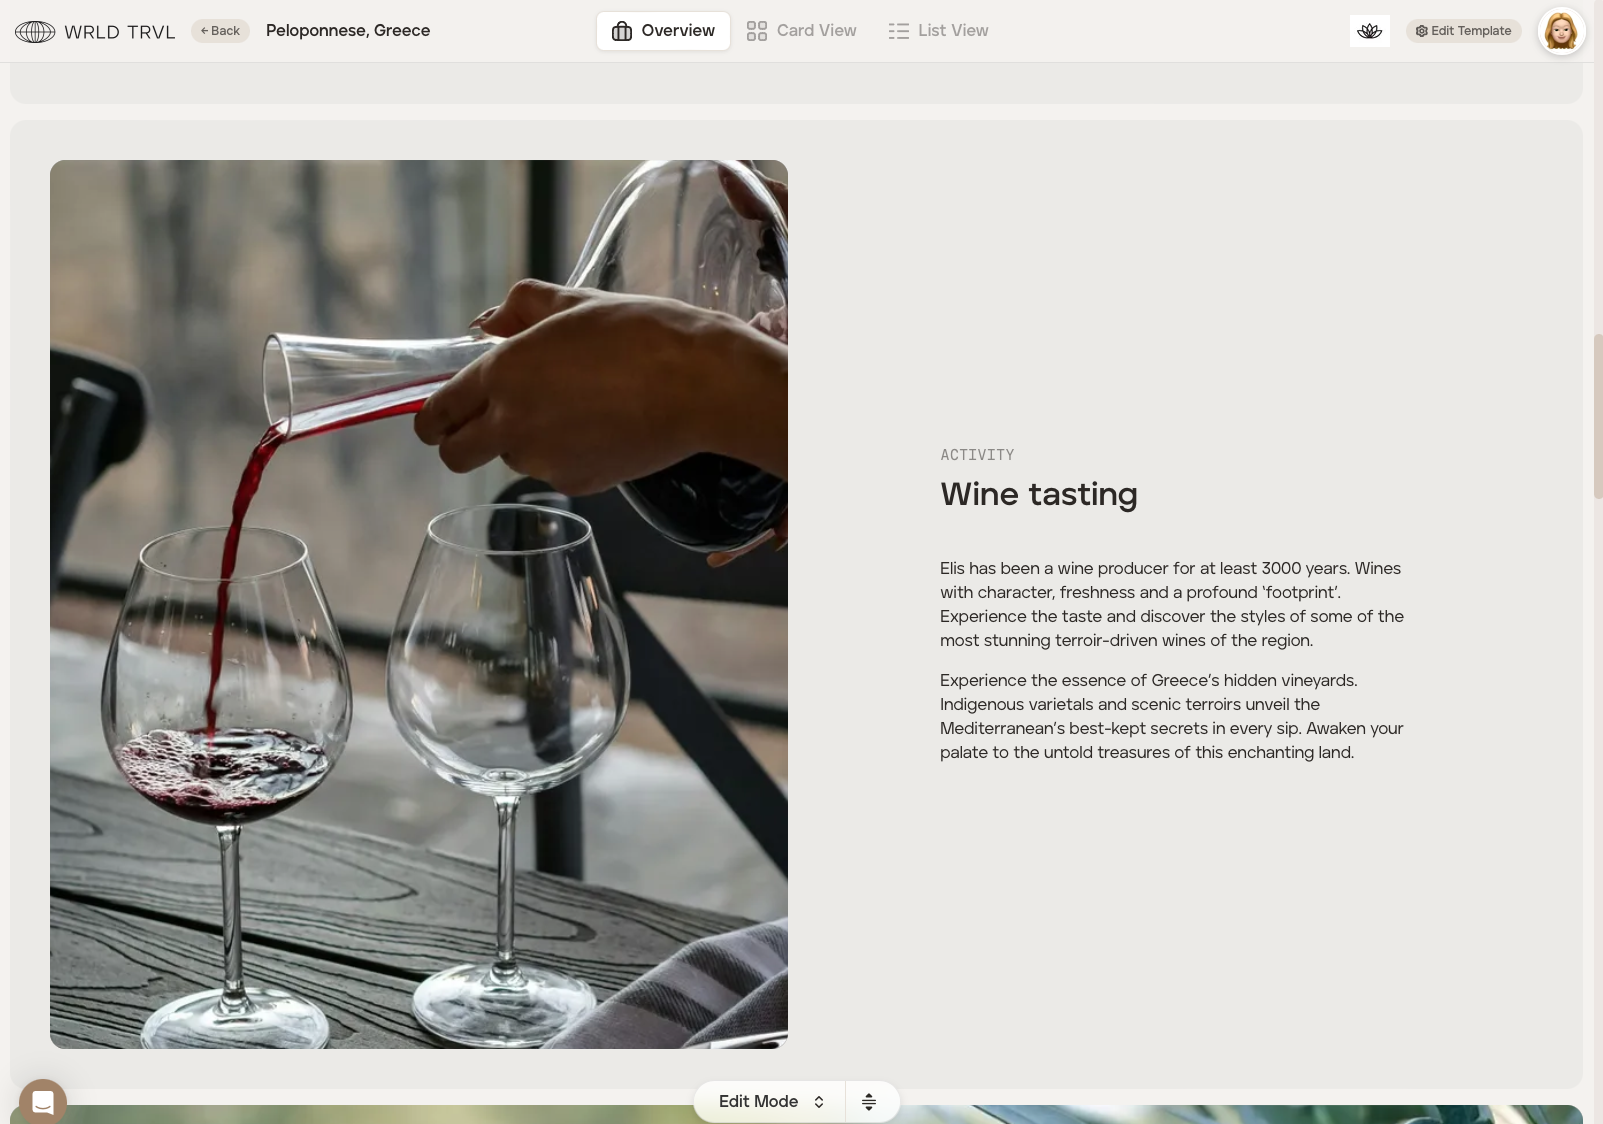This screenshot has width=1603, height=1124.
Task: Switch to the Card View tab
Action: coord(801,31)
